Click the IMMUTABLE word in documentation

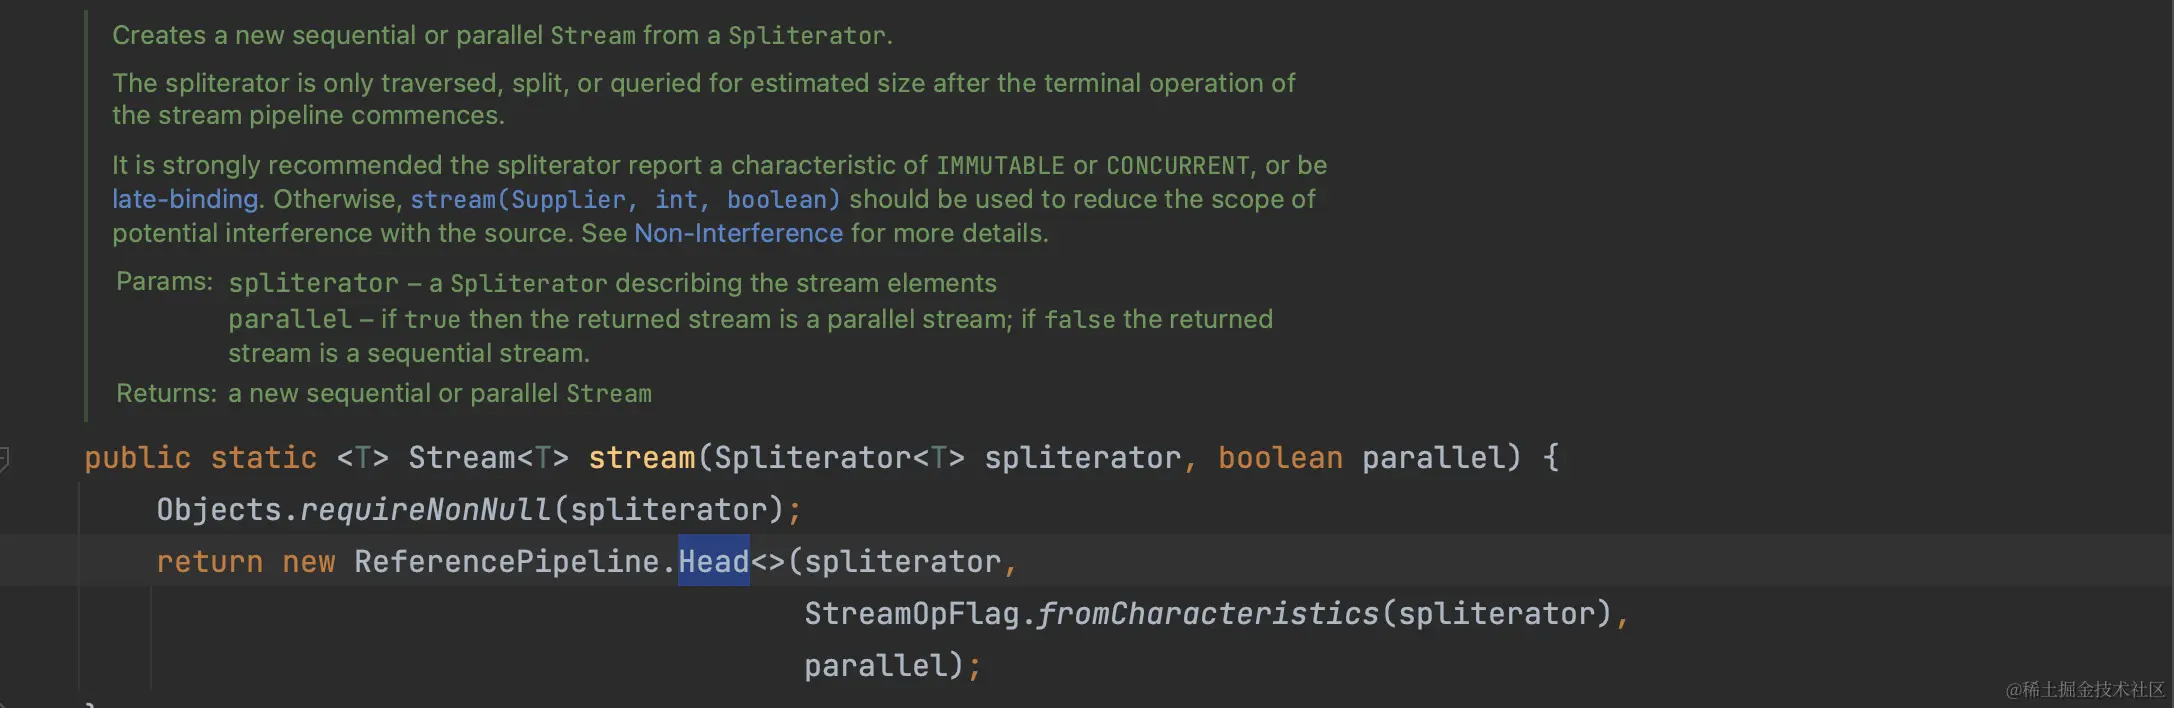(x=1001, y=165)
